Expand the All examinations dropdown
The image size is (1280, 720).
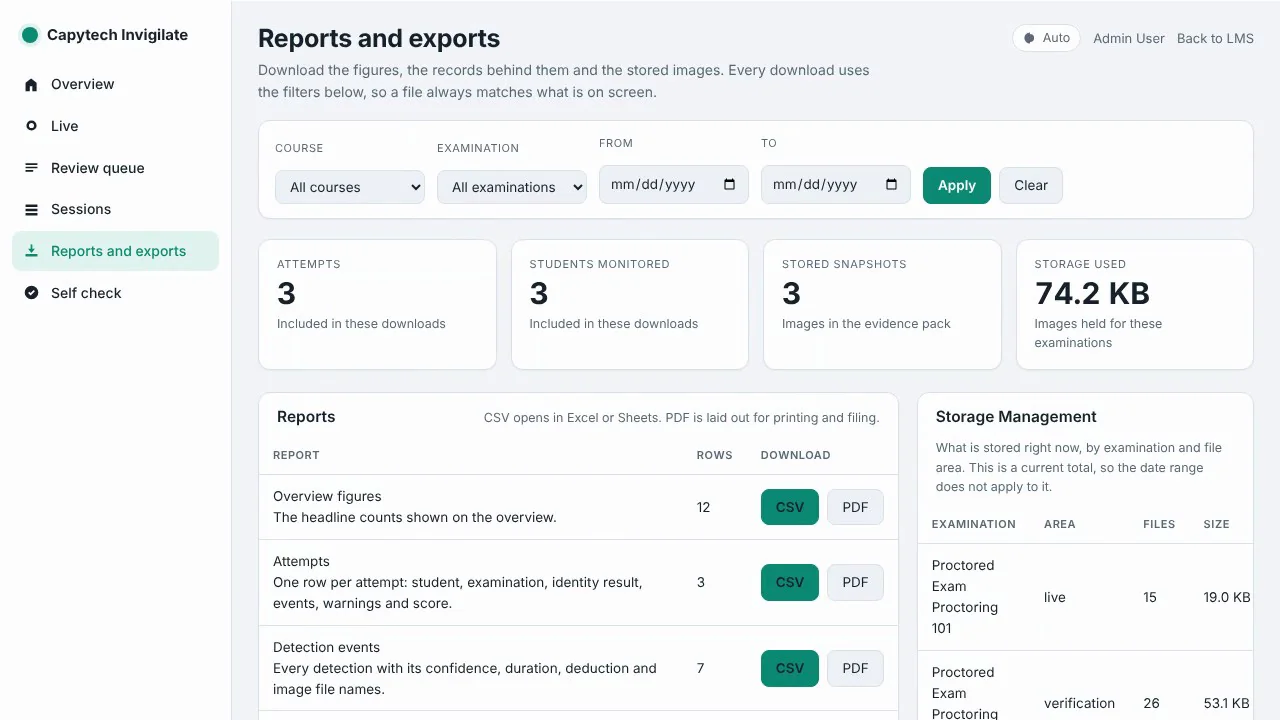click(x=512, y=187)
